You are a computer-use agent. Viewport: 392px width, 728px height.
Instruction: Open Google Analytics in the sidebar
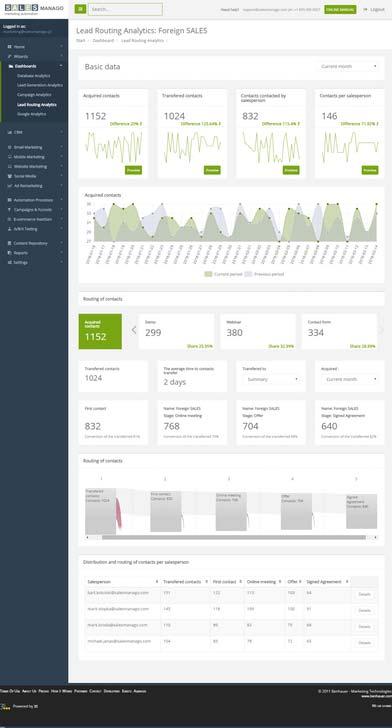pos(32,114)
